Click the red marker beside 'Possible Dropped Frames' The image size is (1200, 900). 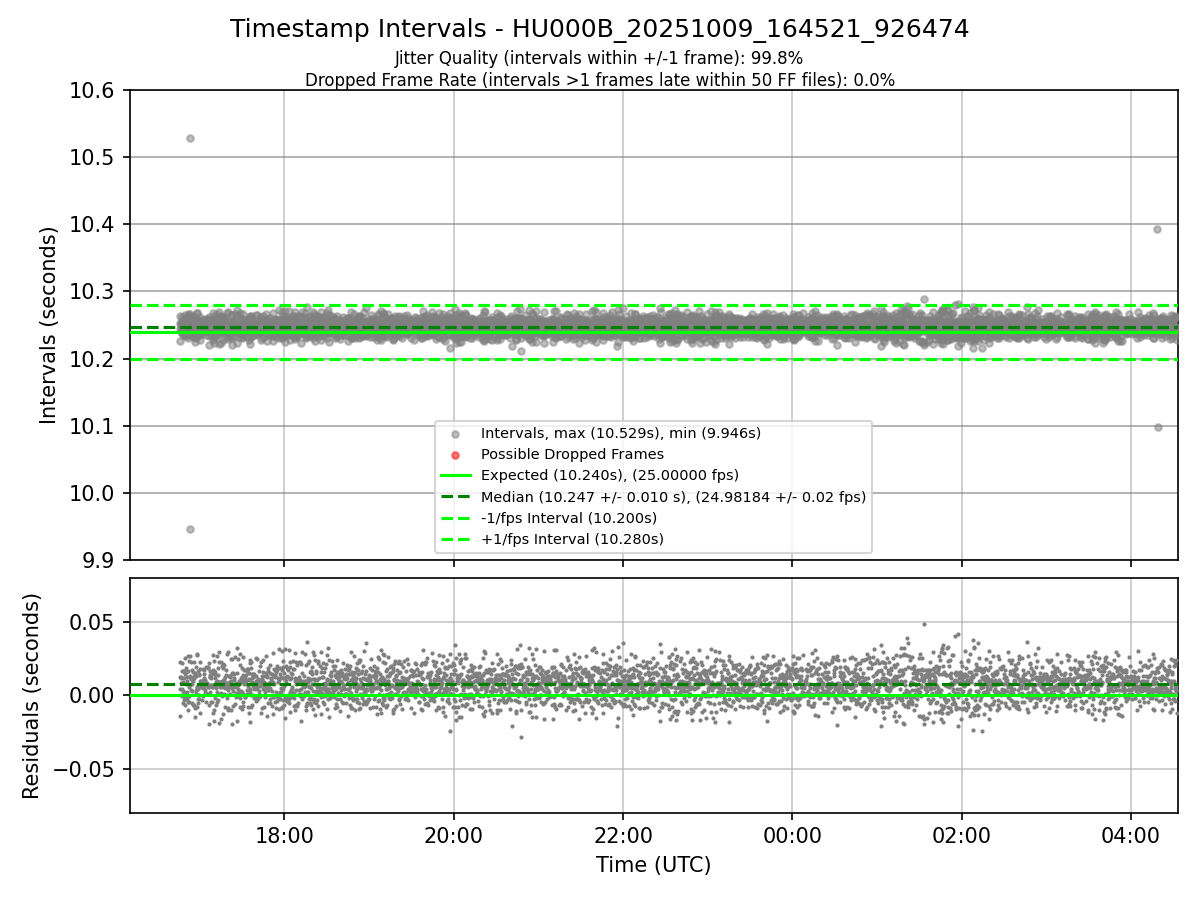[455, 455]
